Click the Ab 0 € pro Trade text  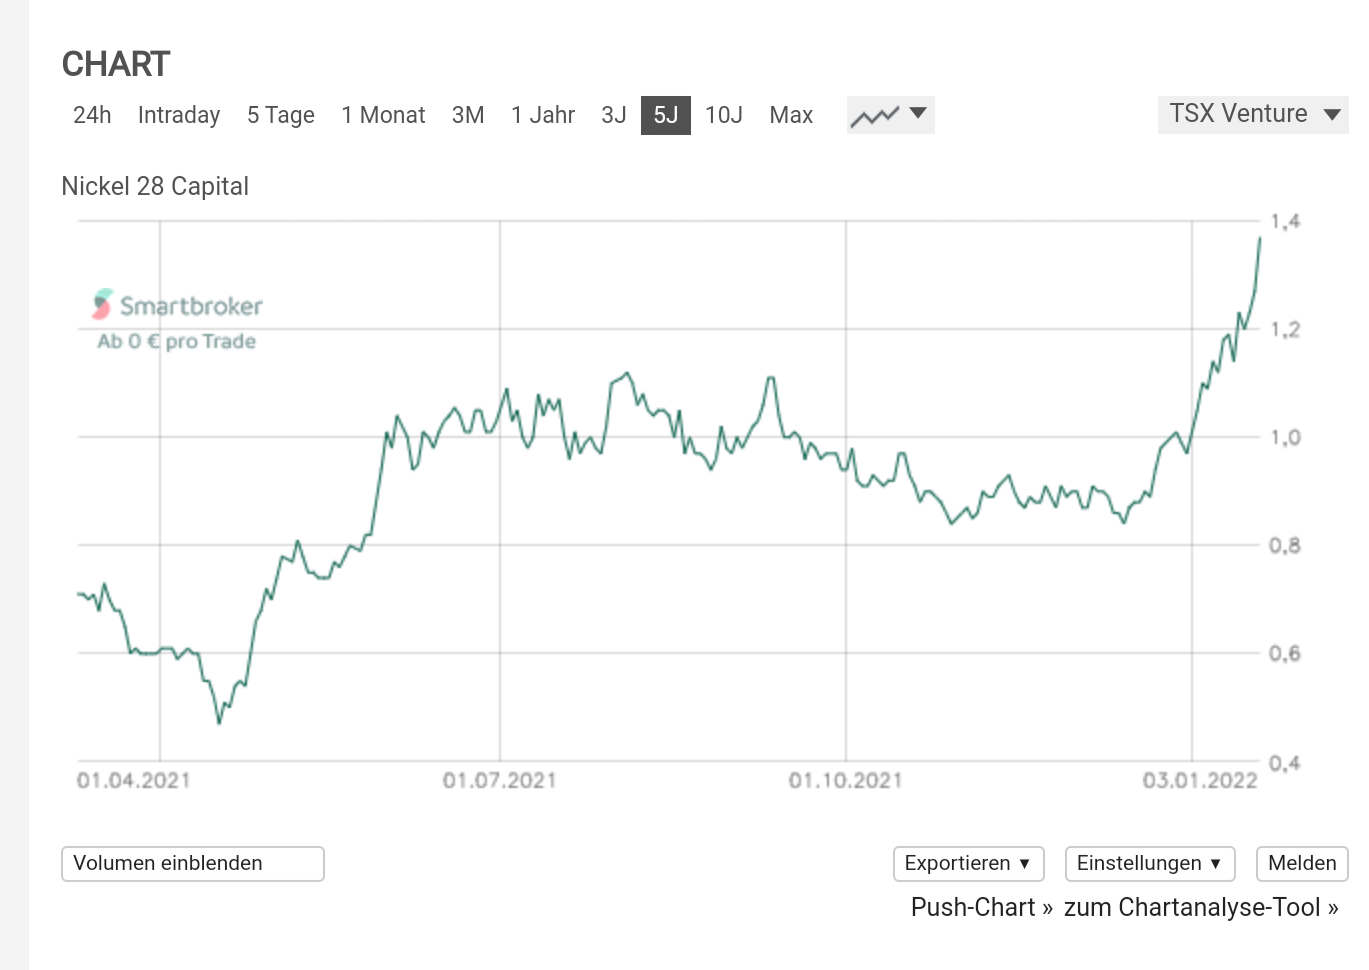(177, 341)
